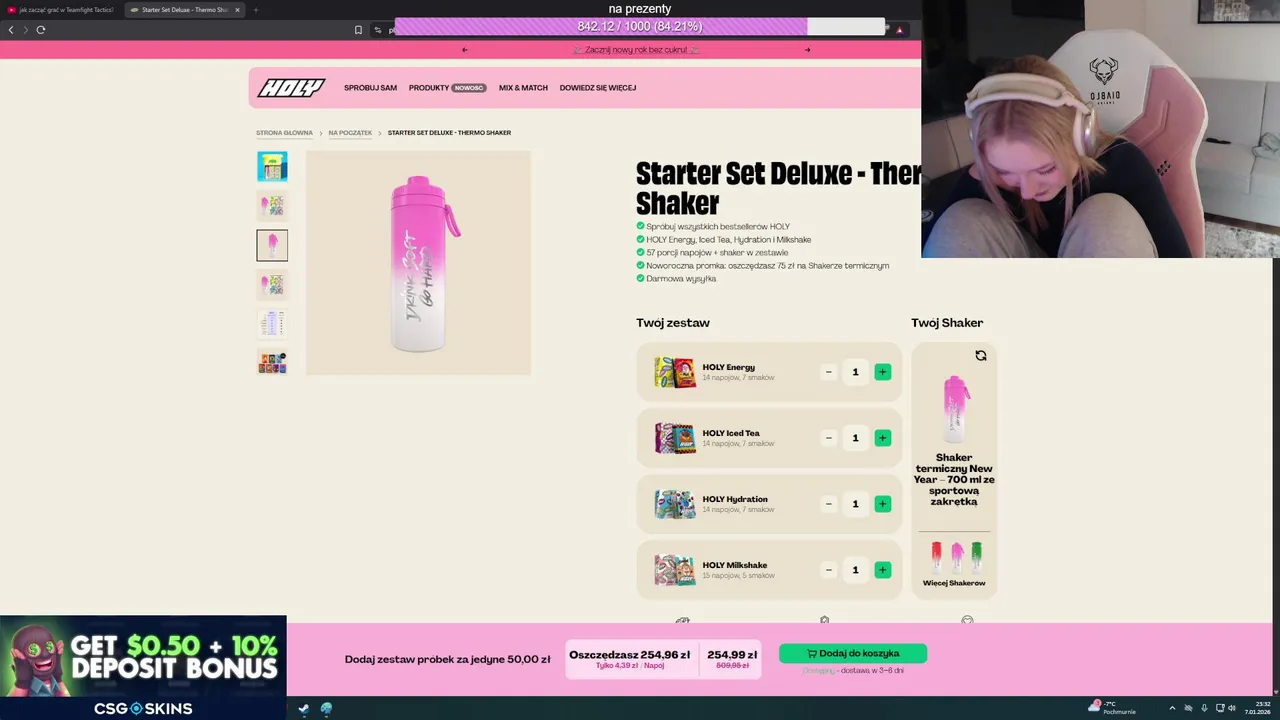This screenshot has width=1280, height=720.
Task: Reload the browser page
Action: [x=41, y=30]
